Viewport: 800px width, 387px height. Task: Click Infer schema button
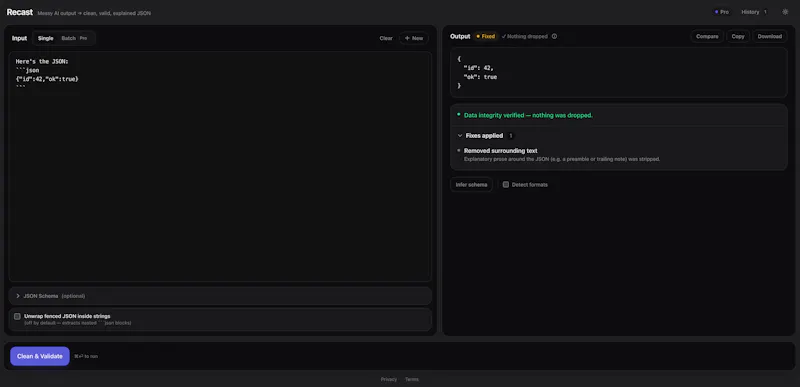471,185
